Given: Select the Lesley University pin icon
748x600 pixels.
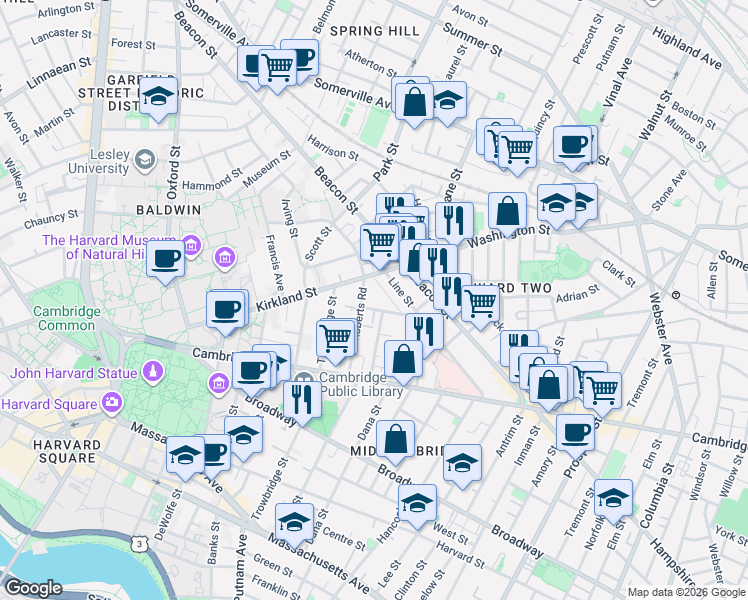Looking at the screenshot, I should 145,160.
